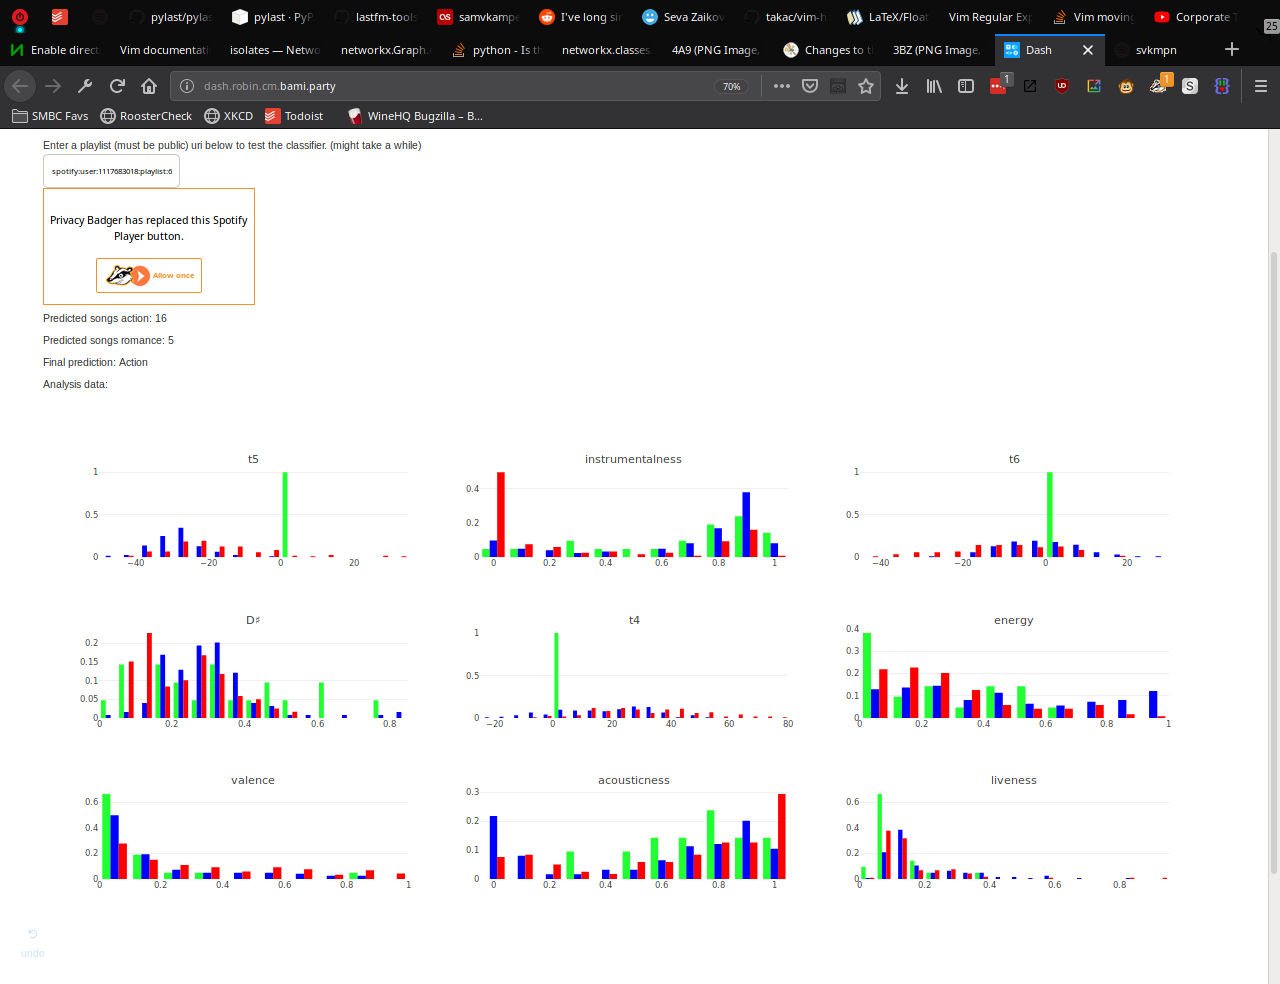Open the page actions three-dot menu
Image resolution: width=1280 pixels, height=984 pixels.
pyautogui.click(x=782, y=86)
